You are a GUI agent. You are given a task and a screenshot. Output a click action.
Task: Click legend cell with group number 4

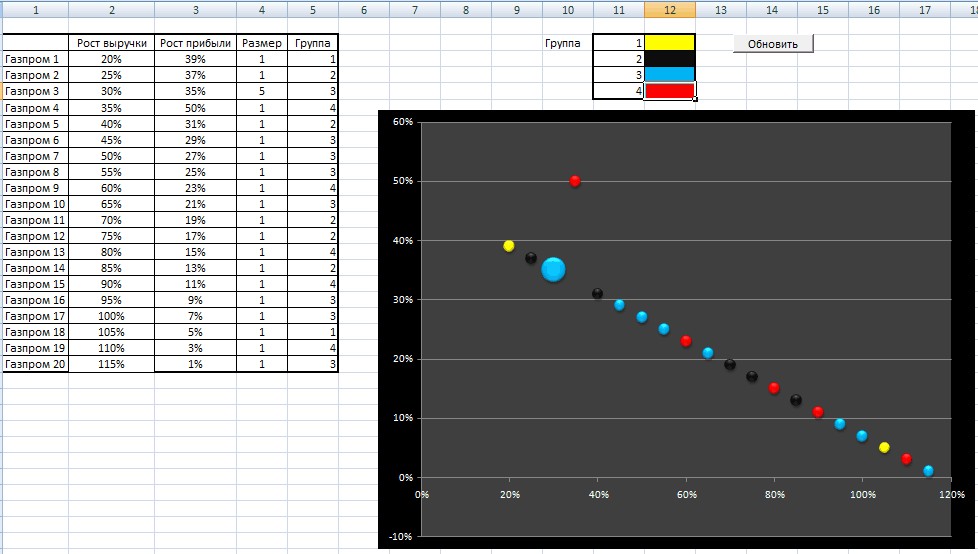pos(619,91)
